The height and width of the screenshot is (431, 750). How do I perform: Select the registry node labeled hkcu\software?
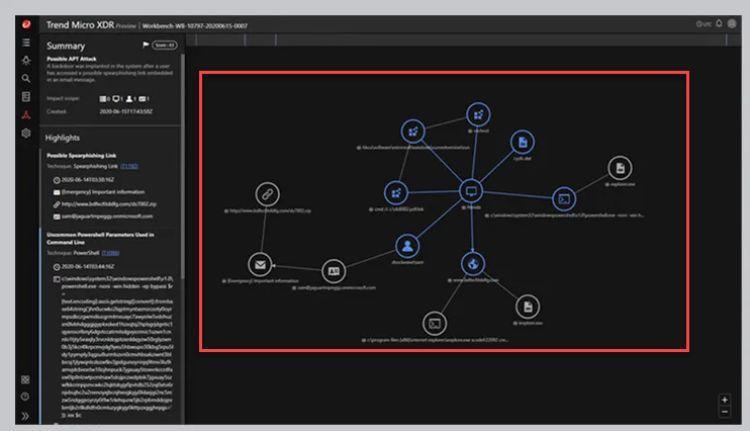coord(413,131)
